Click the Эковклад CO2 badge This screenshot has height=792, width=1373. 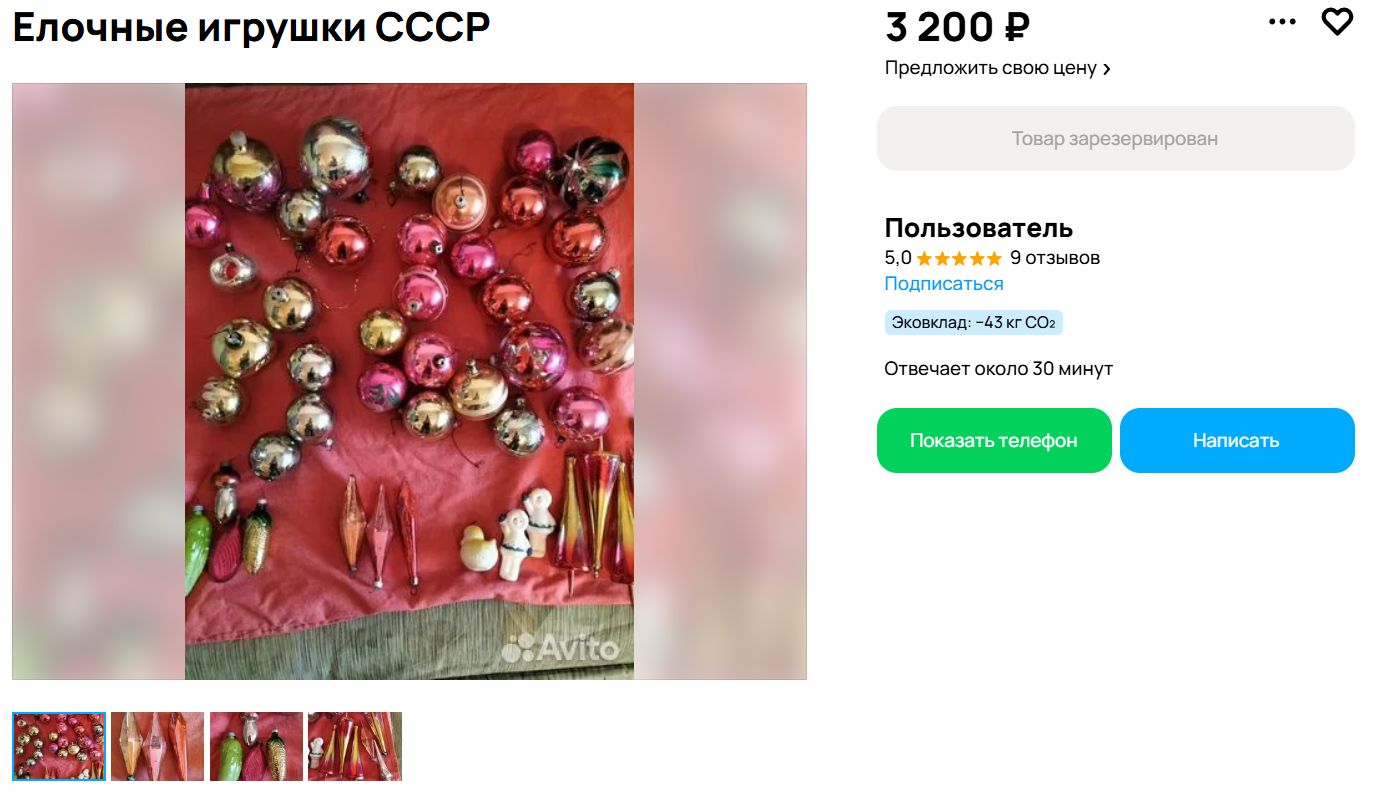coord(973,323)
